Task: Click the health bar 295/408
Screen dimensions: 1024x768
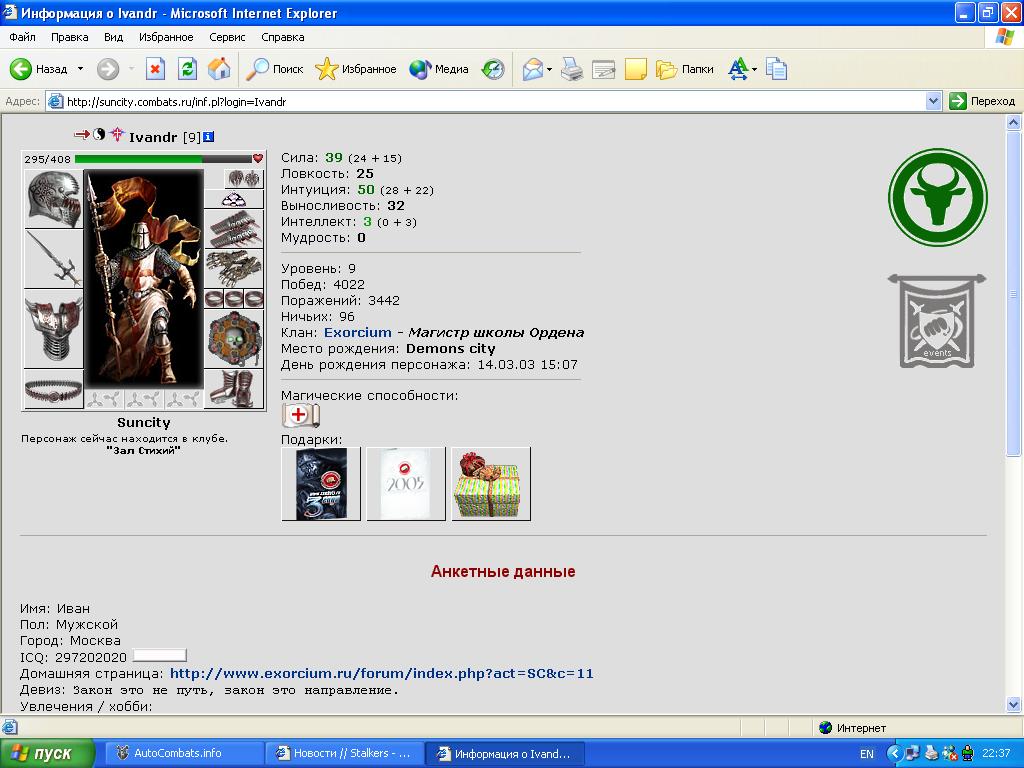Action: (x=163, y=159)
